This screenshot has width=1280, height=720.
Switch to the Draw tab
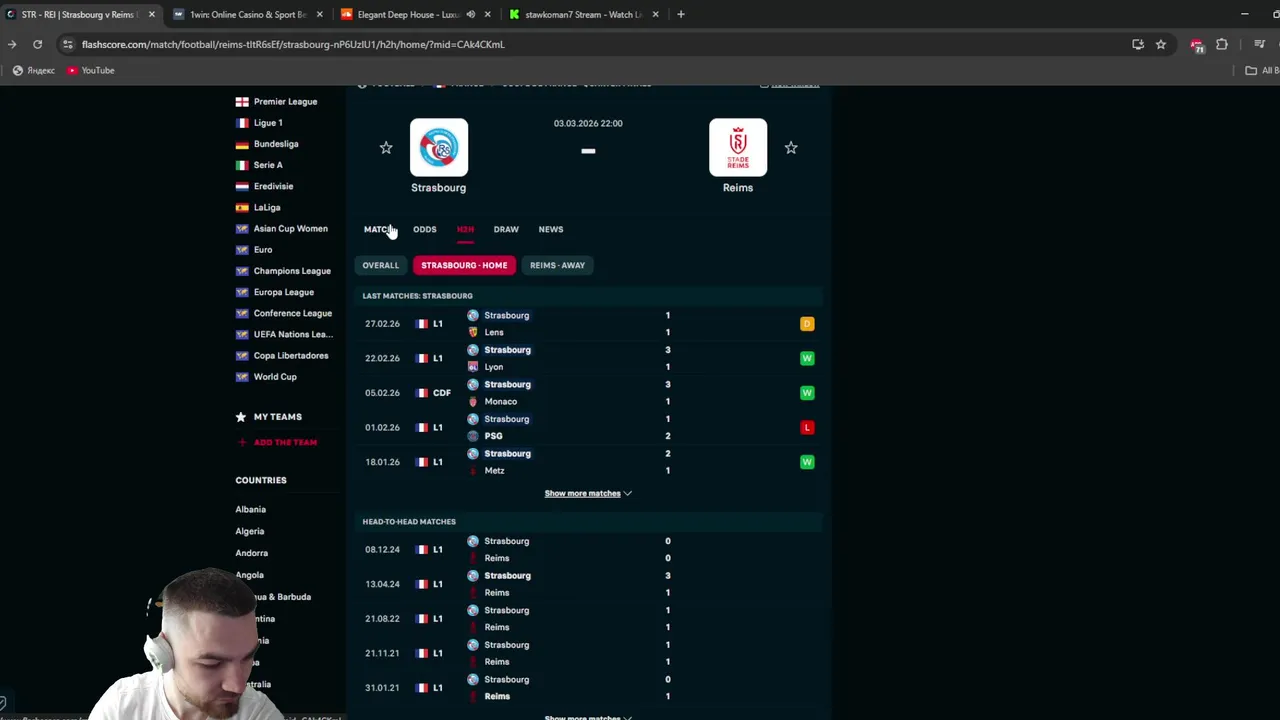[x=506, y=229]
